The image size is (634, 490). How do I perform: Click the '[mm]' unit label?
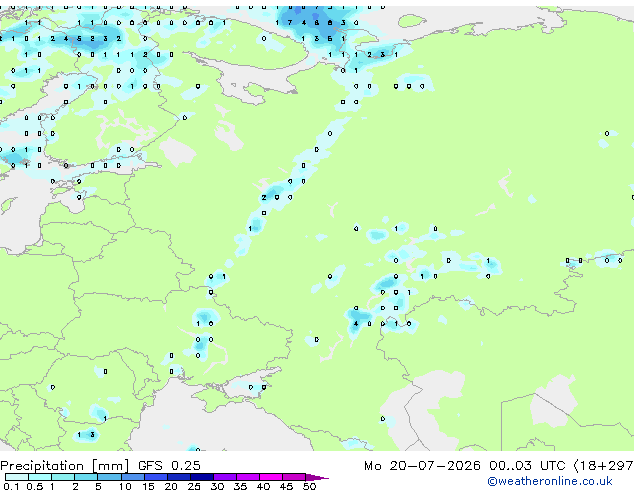coord(111,466)
